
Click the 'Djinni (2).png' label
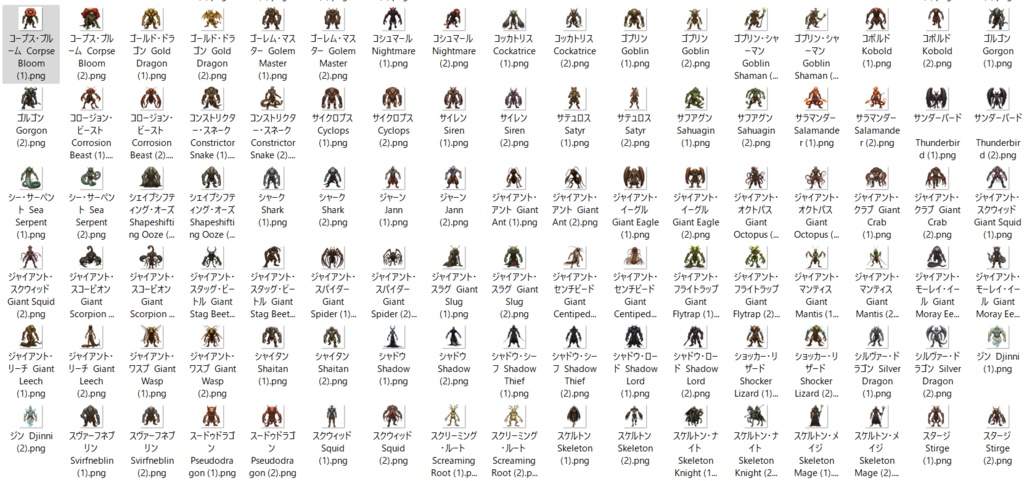coord(31,442)
